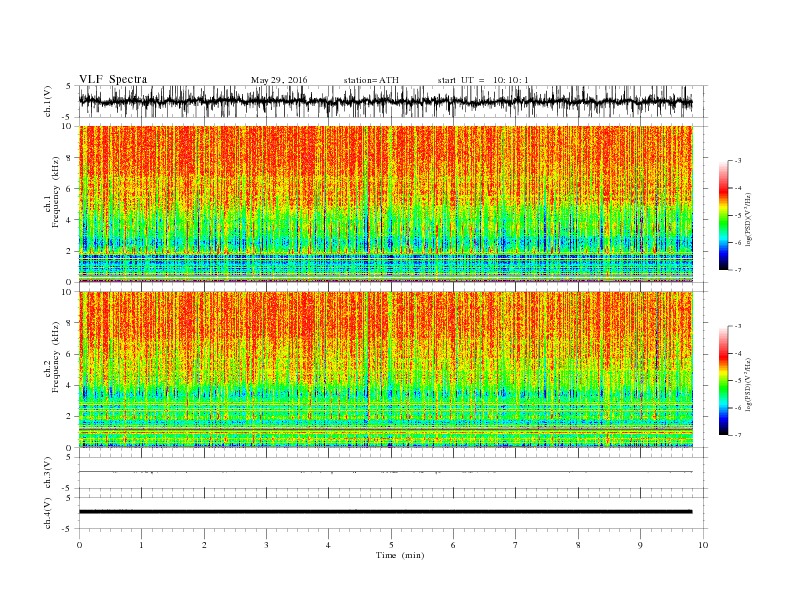Click the "station=ATH" header label
Screen dimensions: 792x612
click(x=371, y=80)
